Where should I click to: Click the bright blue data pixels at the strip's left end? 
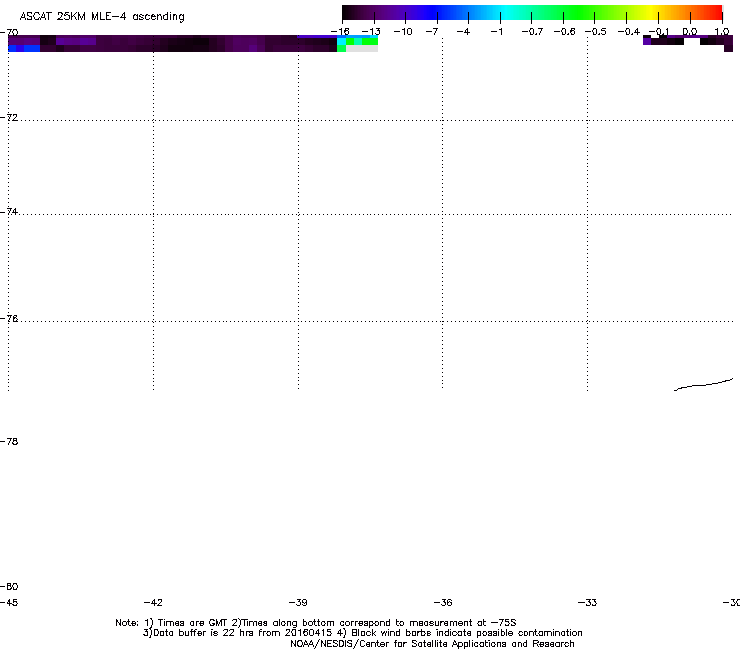pyautogui.click(x=24, y=48)
